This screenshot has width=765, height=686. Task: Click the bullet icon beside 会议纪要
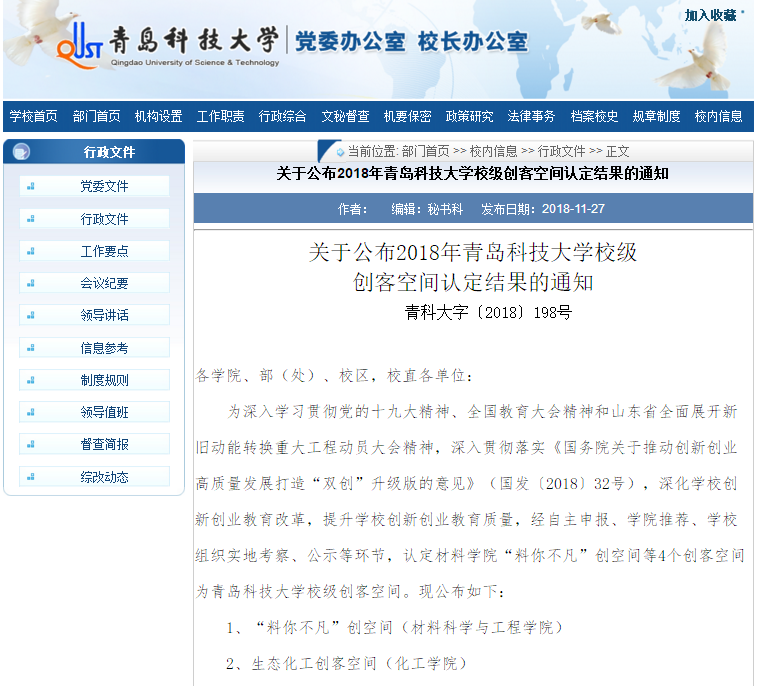point(31,283)
